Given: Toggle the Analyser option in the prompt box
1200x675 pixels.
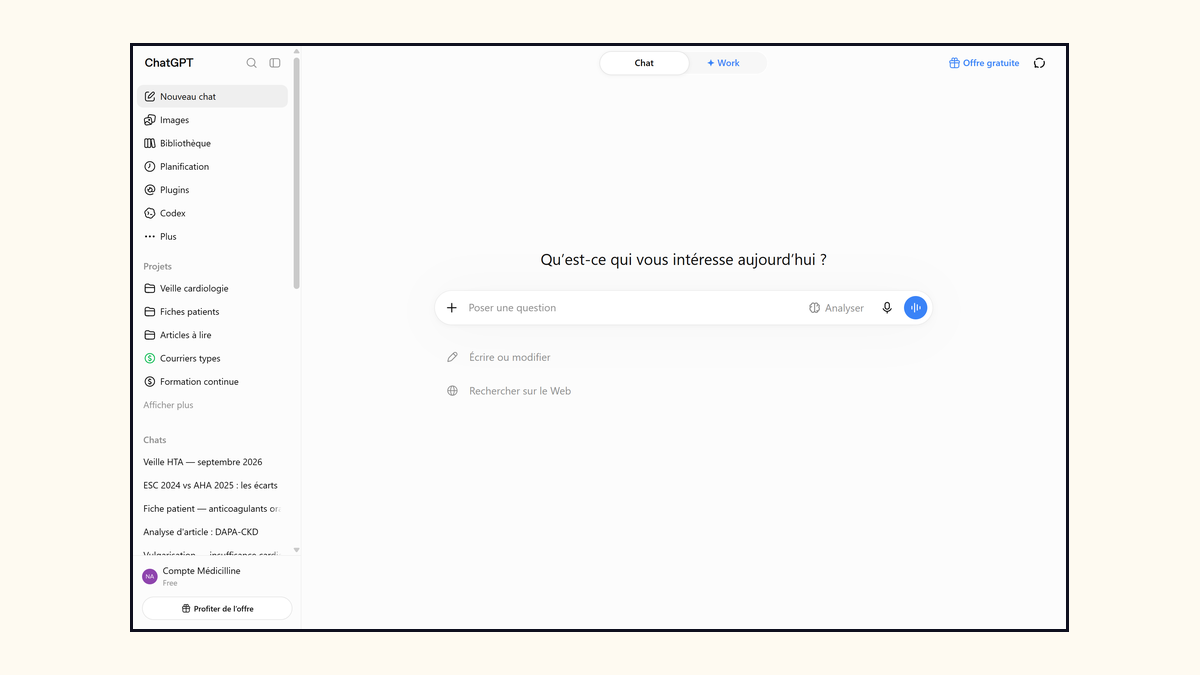Looking at the screenshot, I should [x=836, y=308].
